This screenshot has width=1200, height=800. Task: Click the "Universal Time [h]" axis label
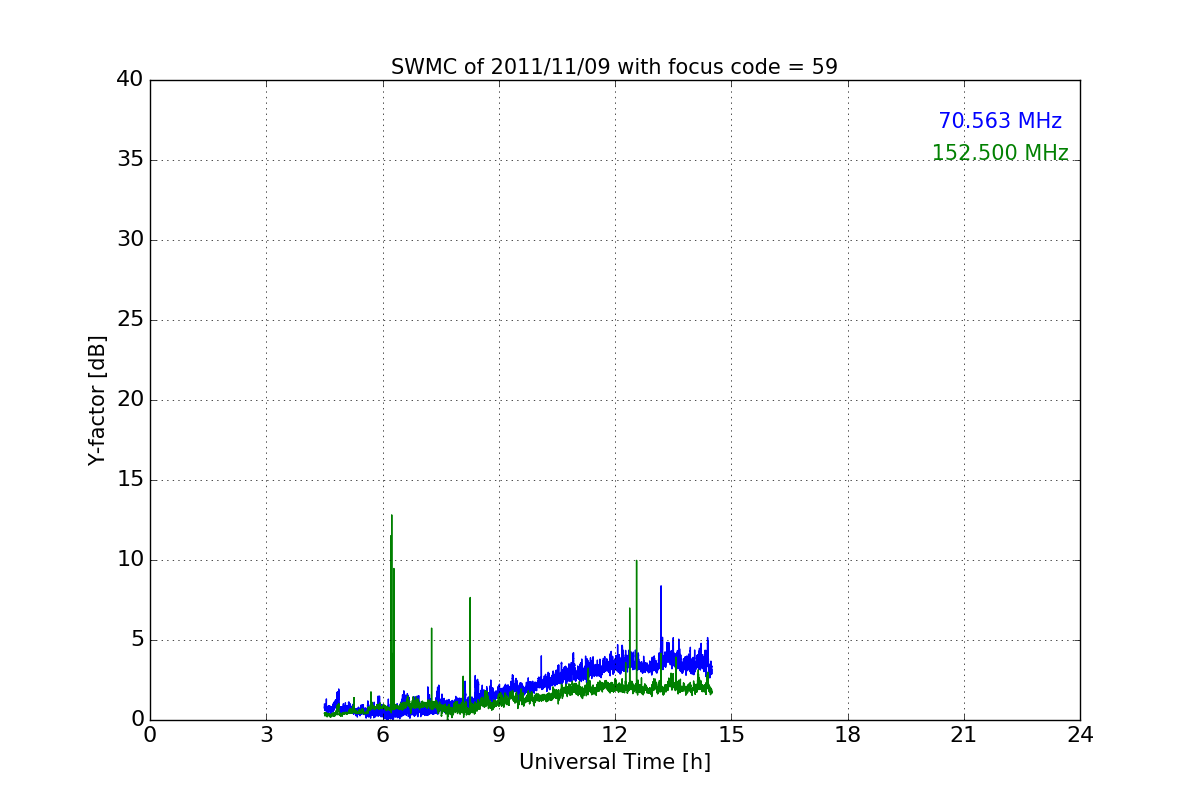(x=614, y=762)
